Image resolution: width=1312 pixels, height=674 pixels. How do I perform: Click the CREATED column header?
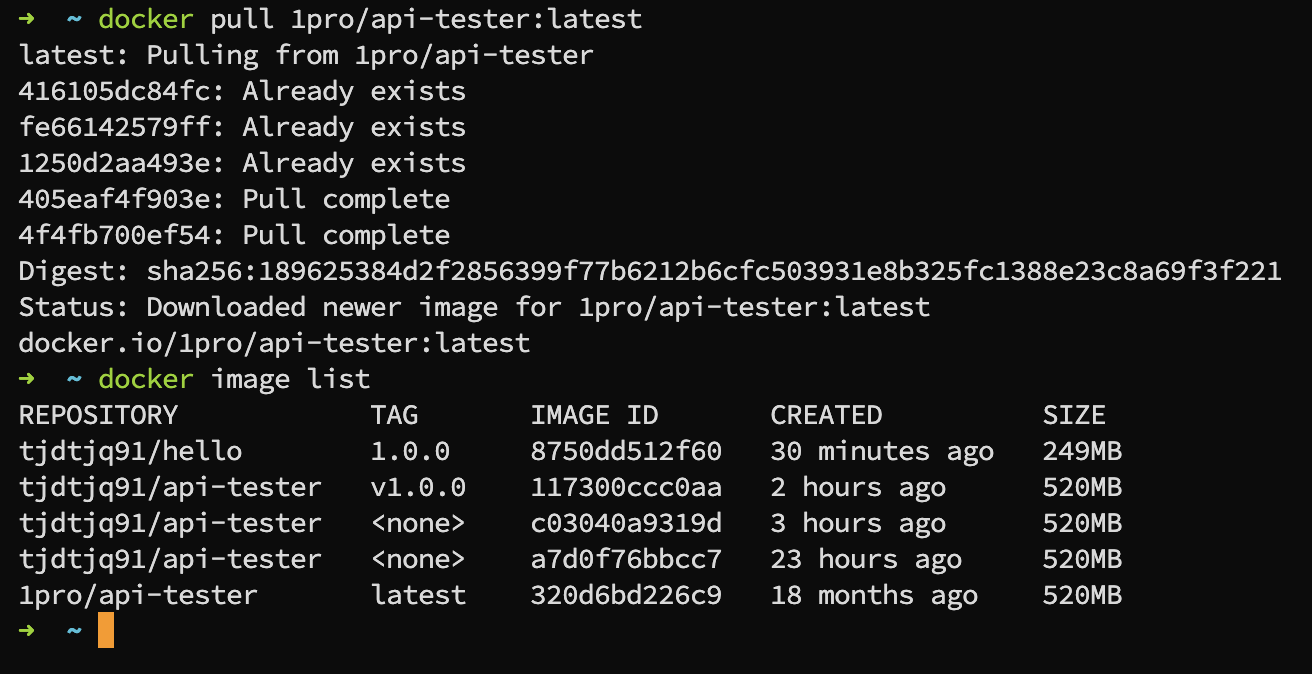(x=826, y=415)
